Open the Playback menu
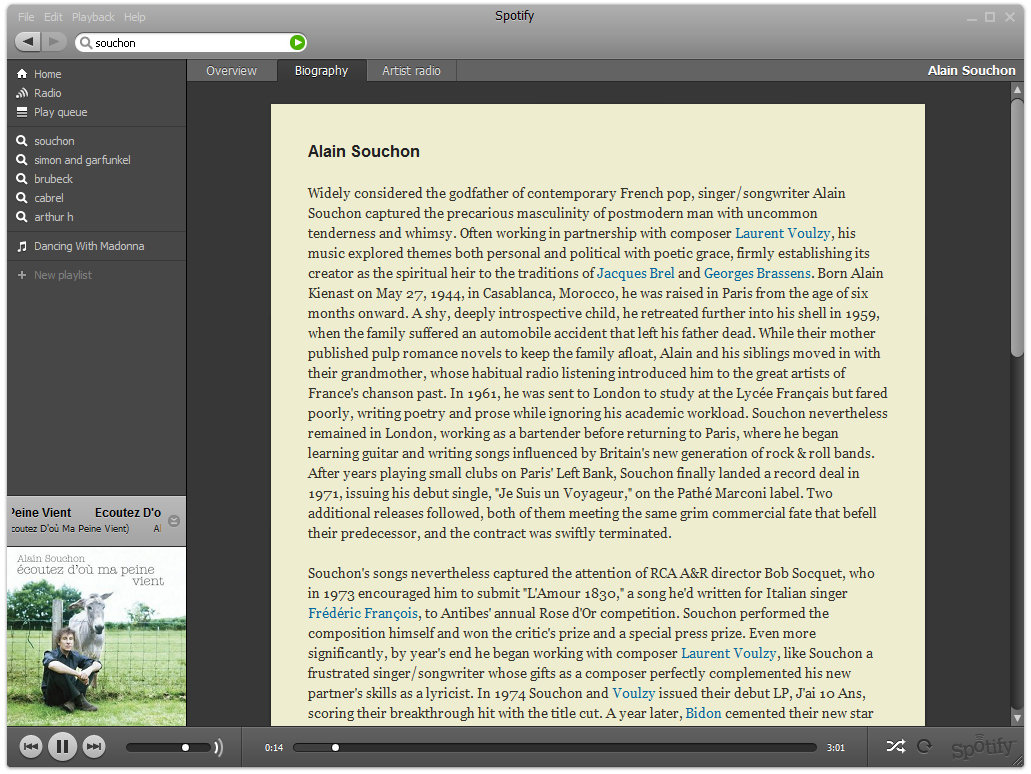Image resolution: width=1031 pixels, height=774 pixels. coord(93,17)
